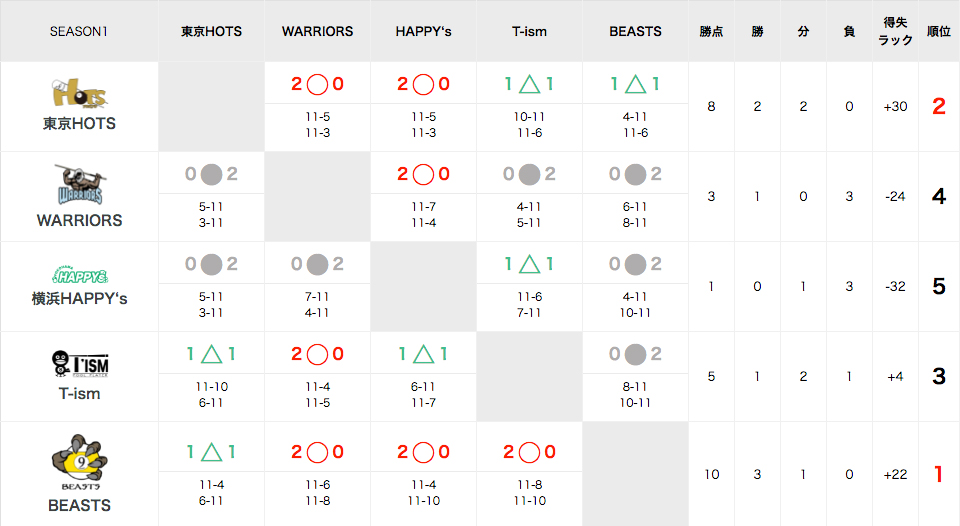The image size is (960, 526).
Task: Click the green draw triangle HAPPY's vs T-ism
Action: 530,264
